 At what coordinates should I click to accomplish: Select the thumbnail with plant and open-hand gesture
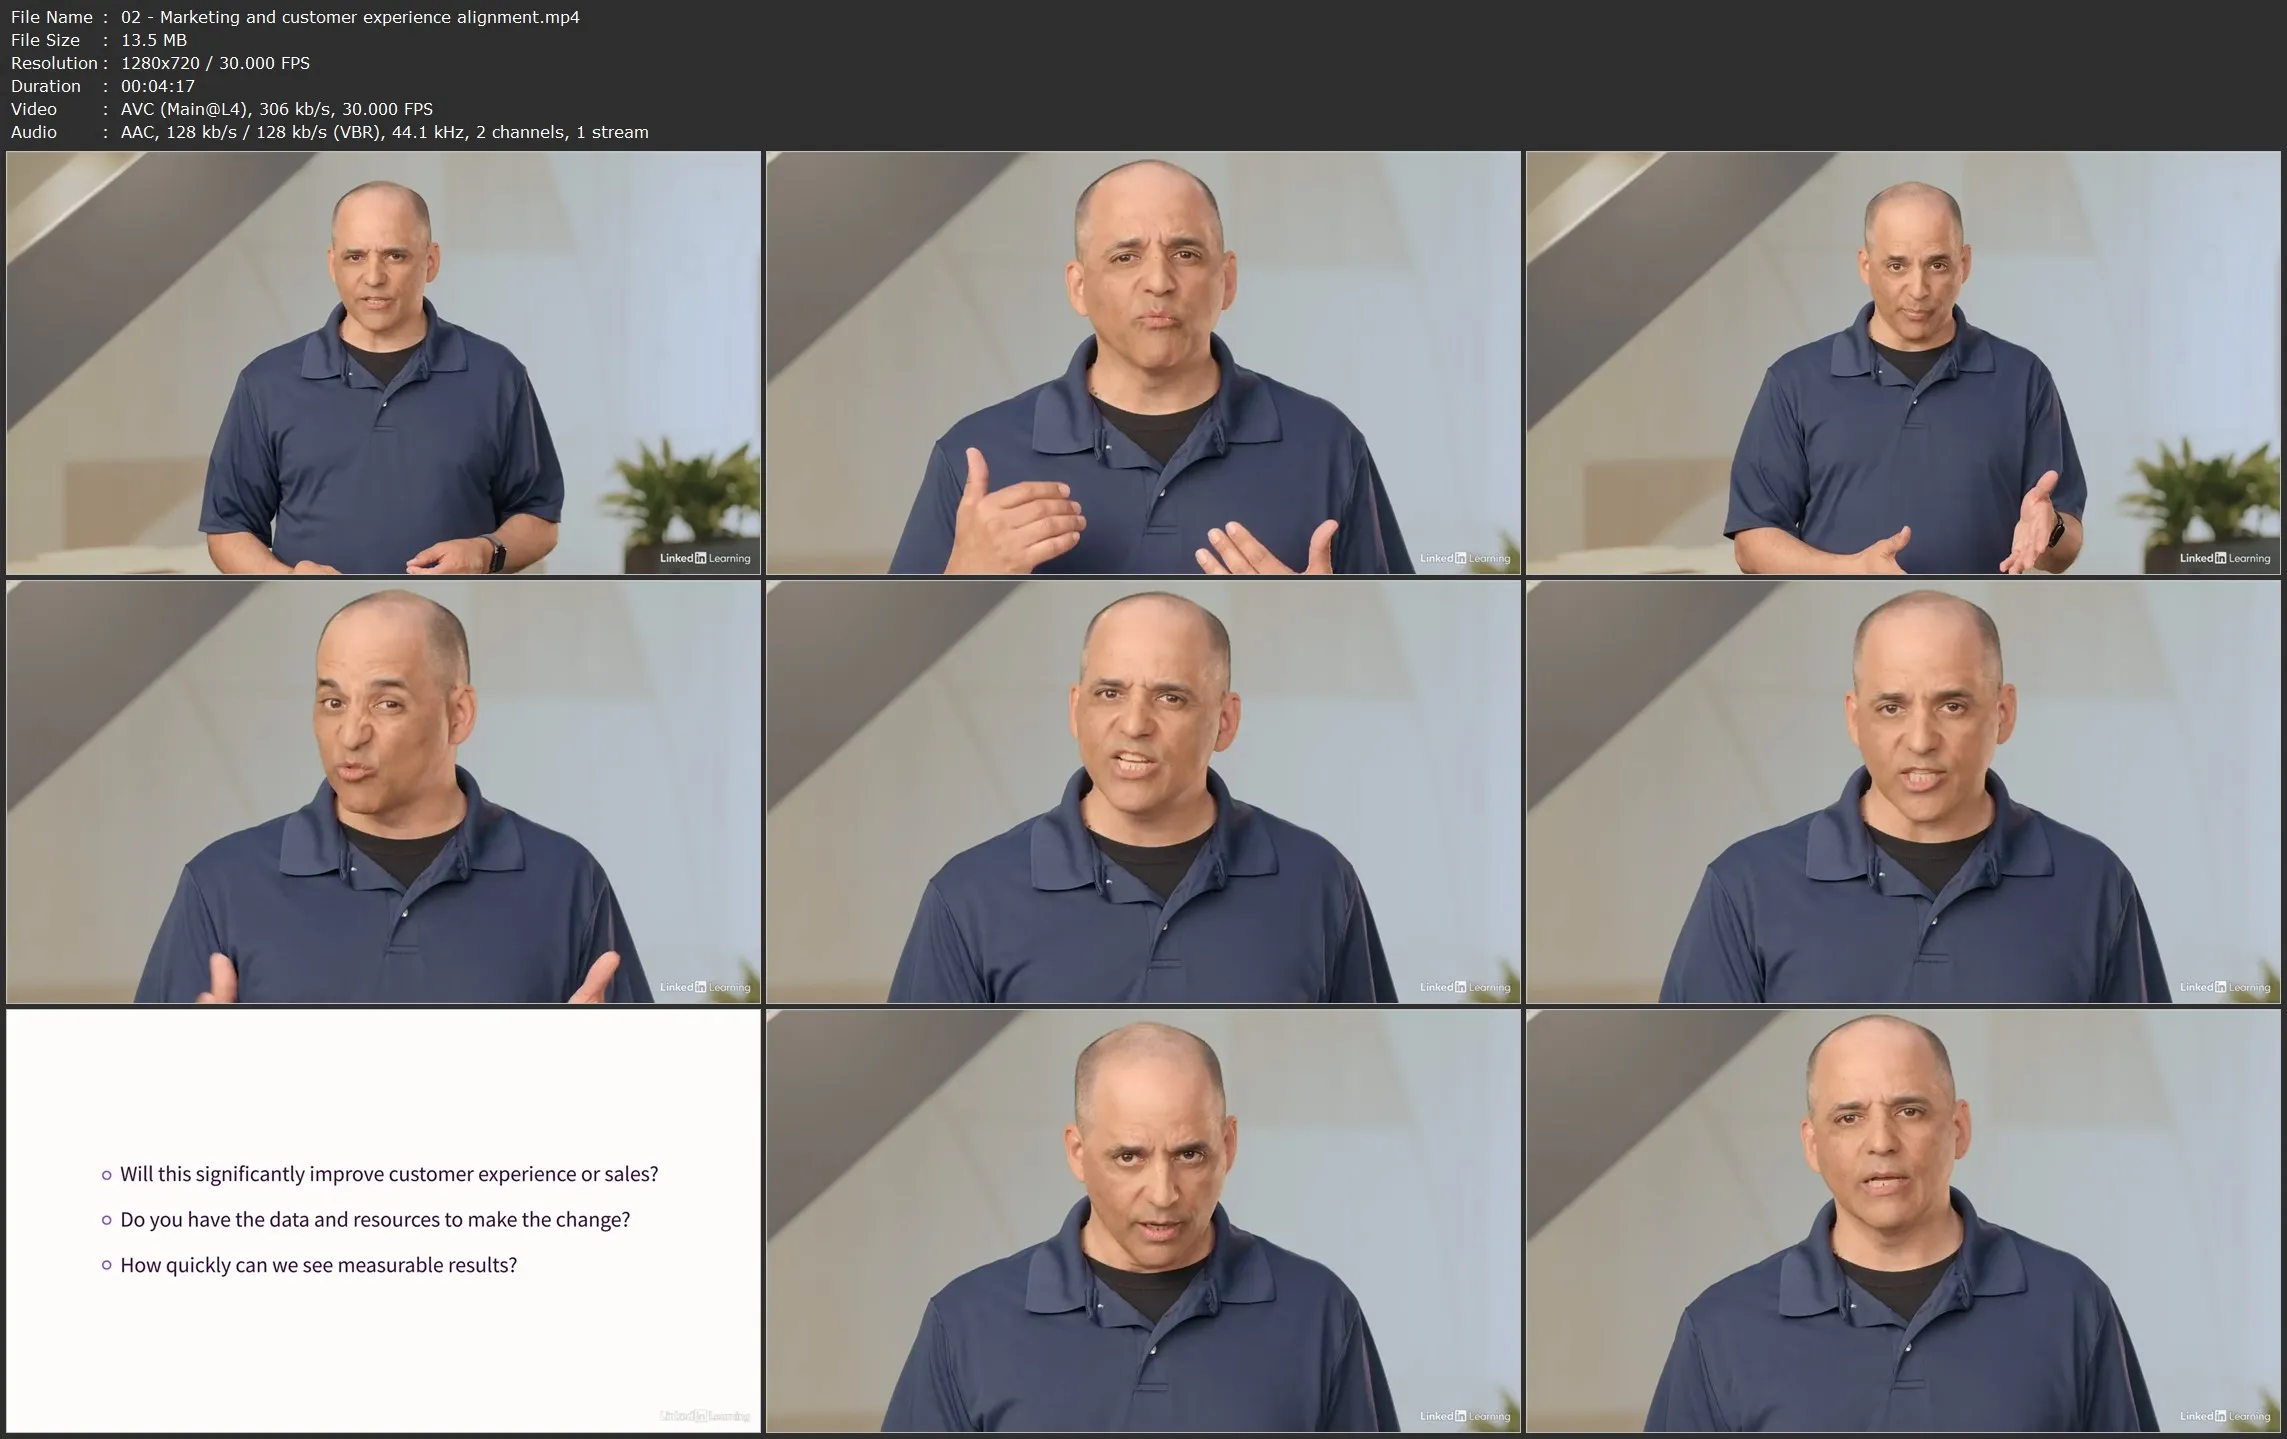tap(1903, 363)
